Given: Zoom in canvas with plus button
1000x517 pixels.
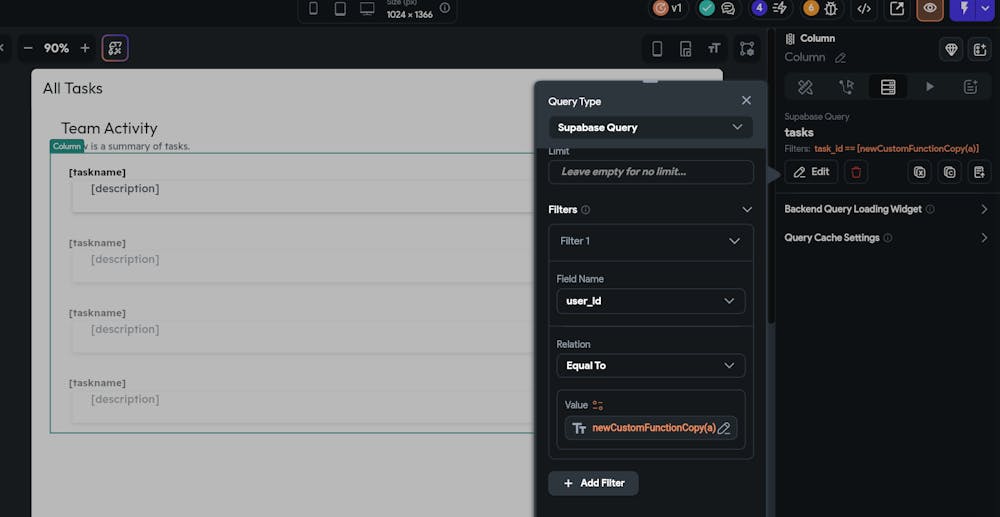Looking at the screenshot, I should pos(85,48).
